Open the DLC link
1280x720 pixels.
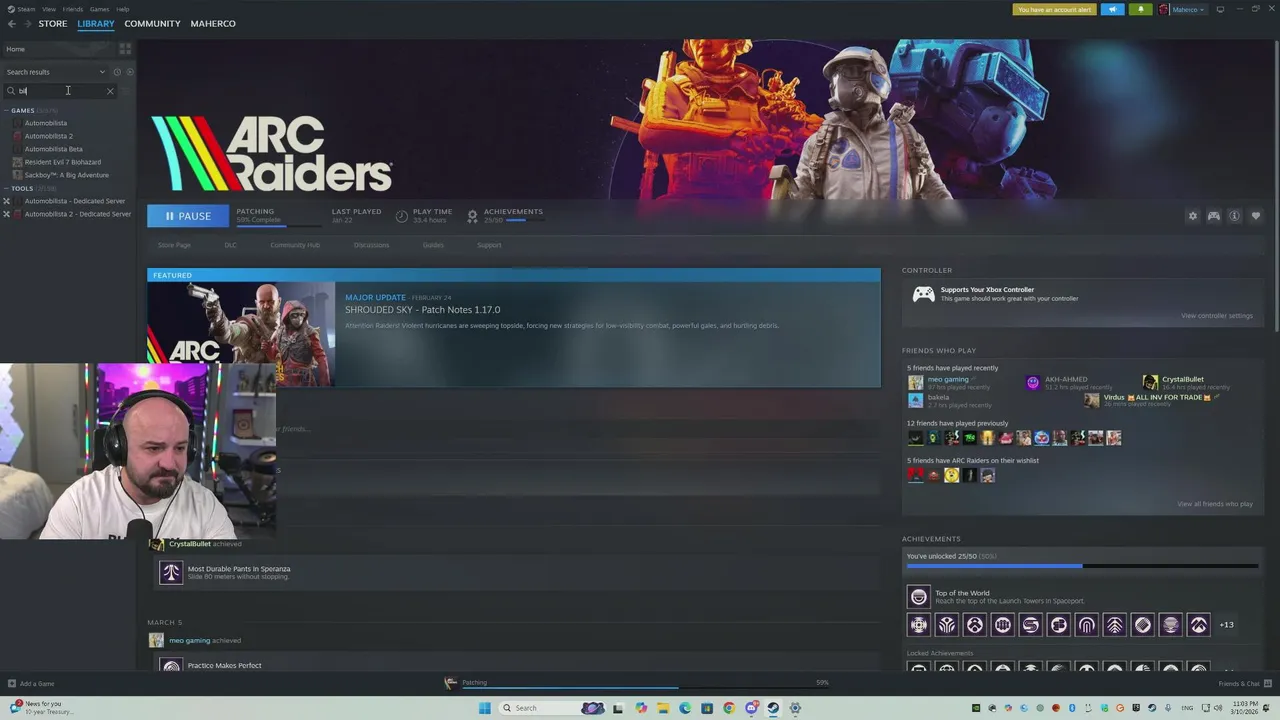[230, 245]
